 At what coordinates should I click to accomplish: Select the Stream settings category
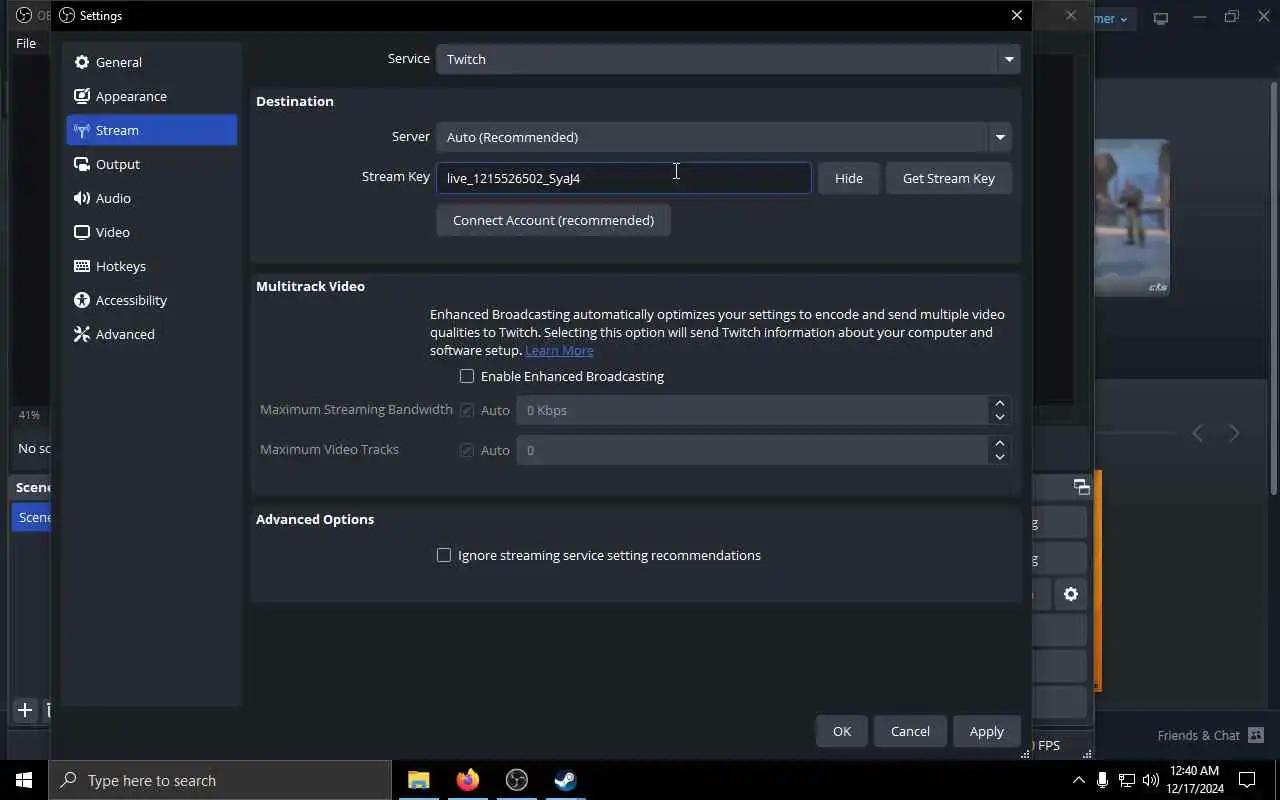pyautogui.click(x=152, y=130)
